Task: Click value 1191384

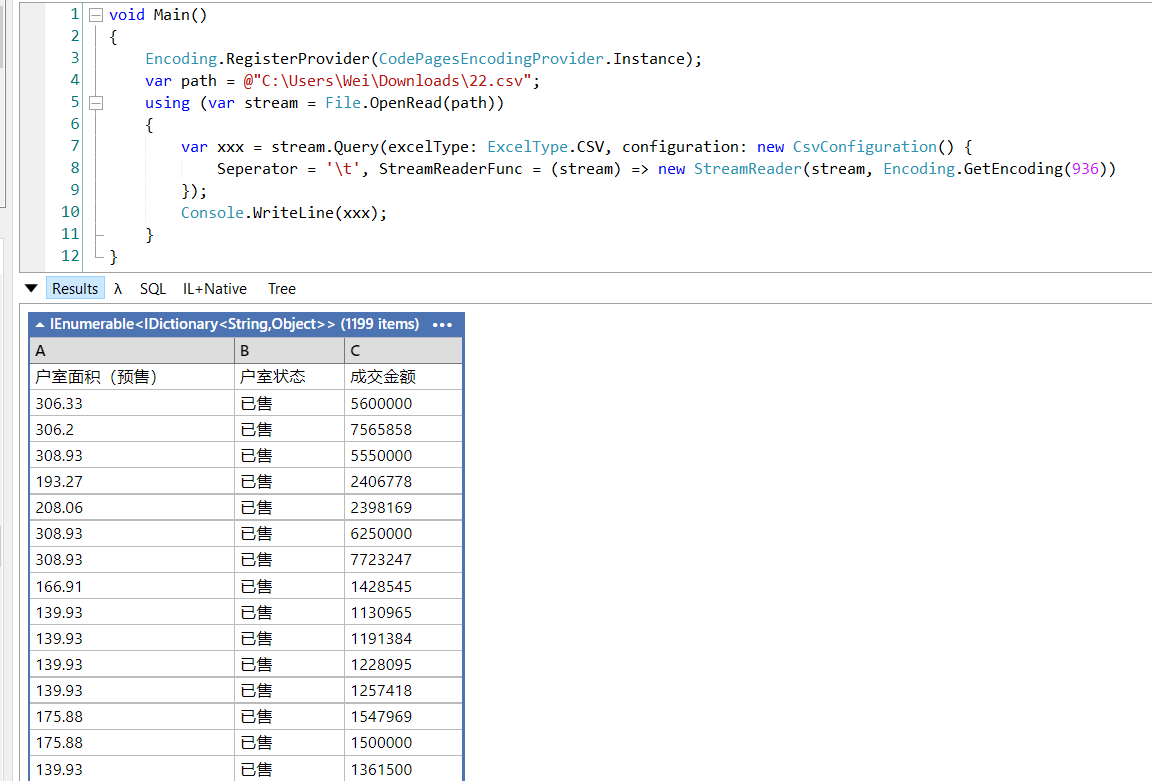Action: point(381,638)
